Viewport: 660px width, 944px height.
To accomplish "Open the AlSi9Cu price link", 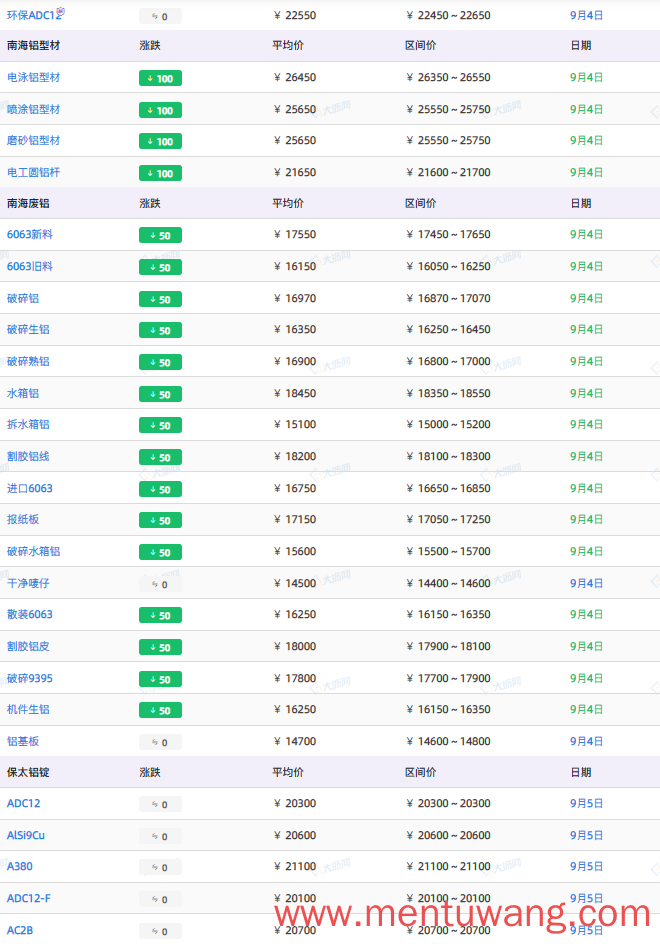I will point(26,836).
